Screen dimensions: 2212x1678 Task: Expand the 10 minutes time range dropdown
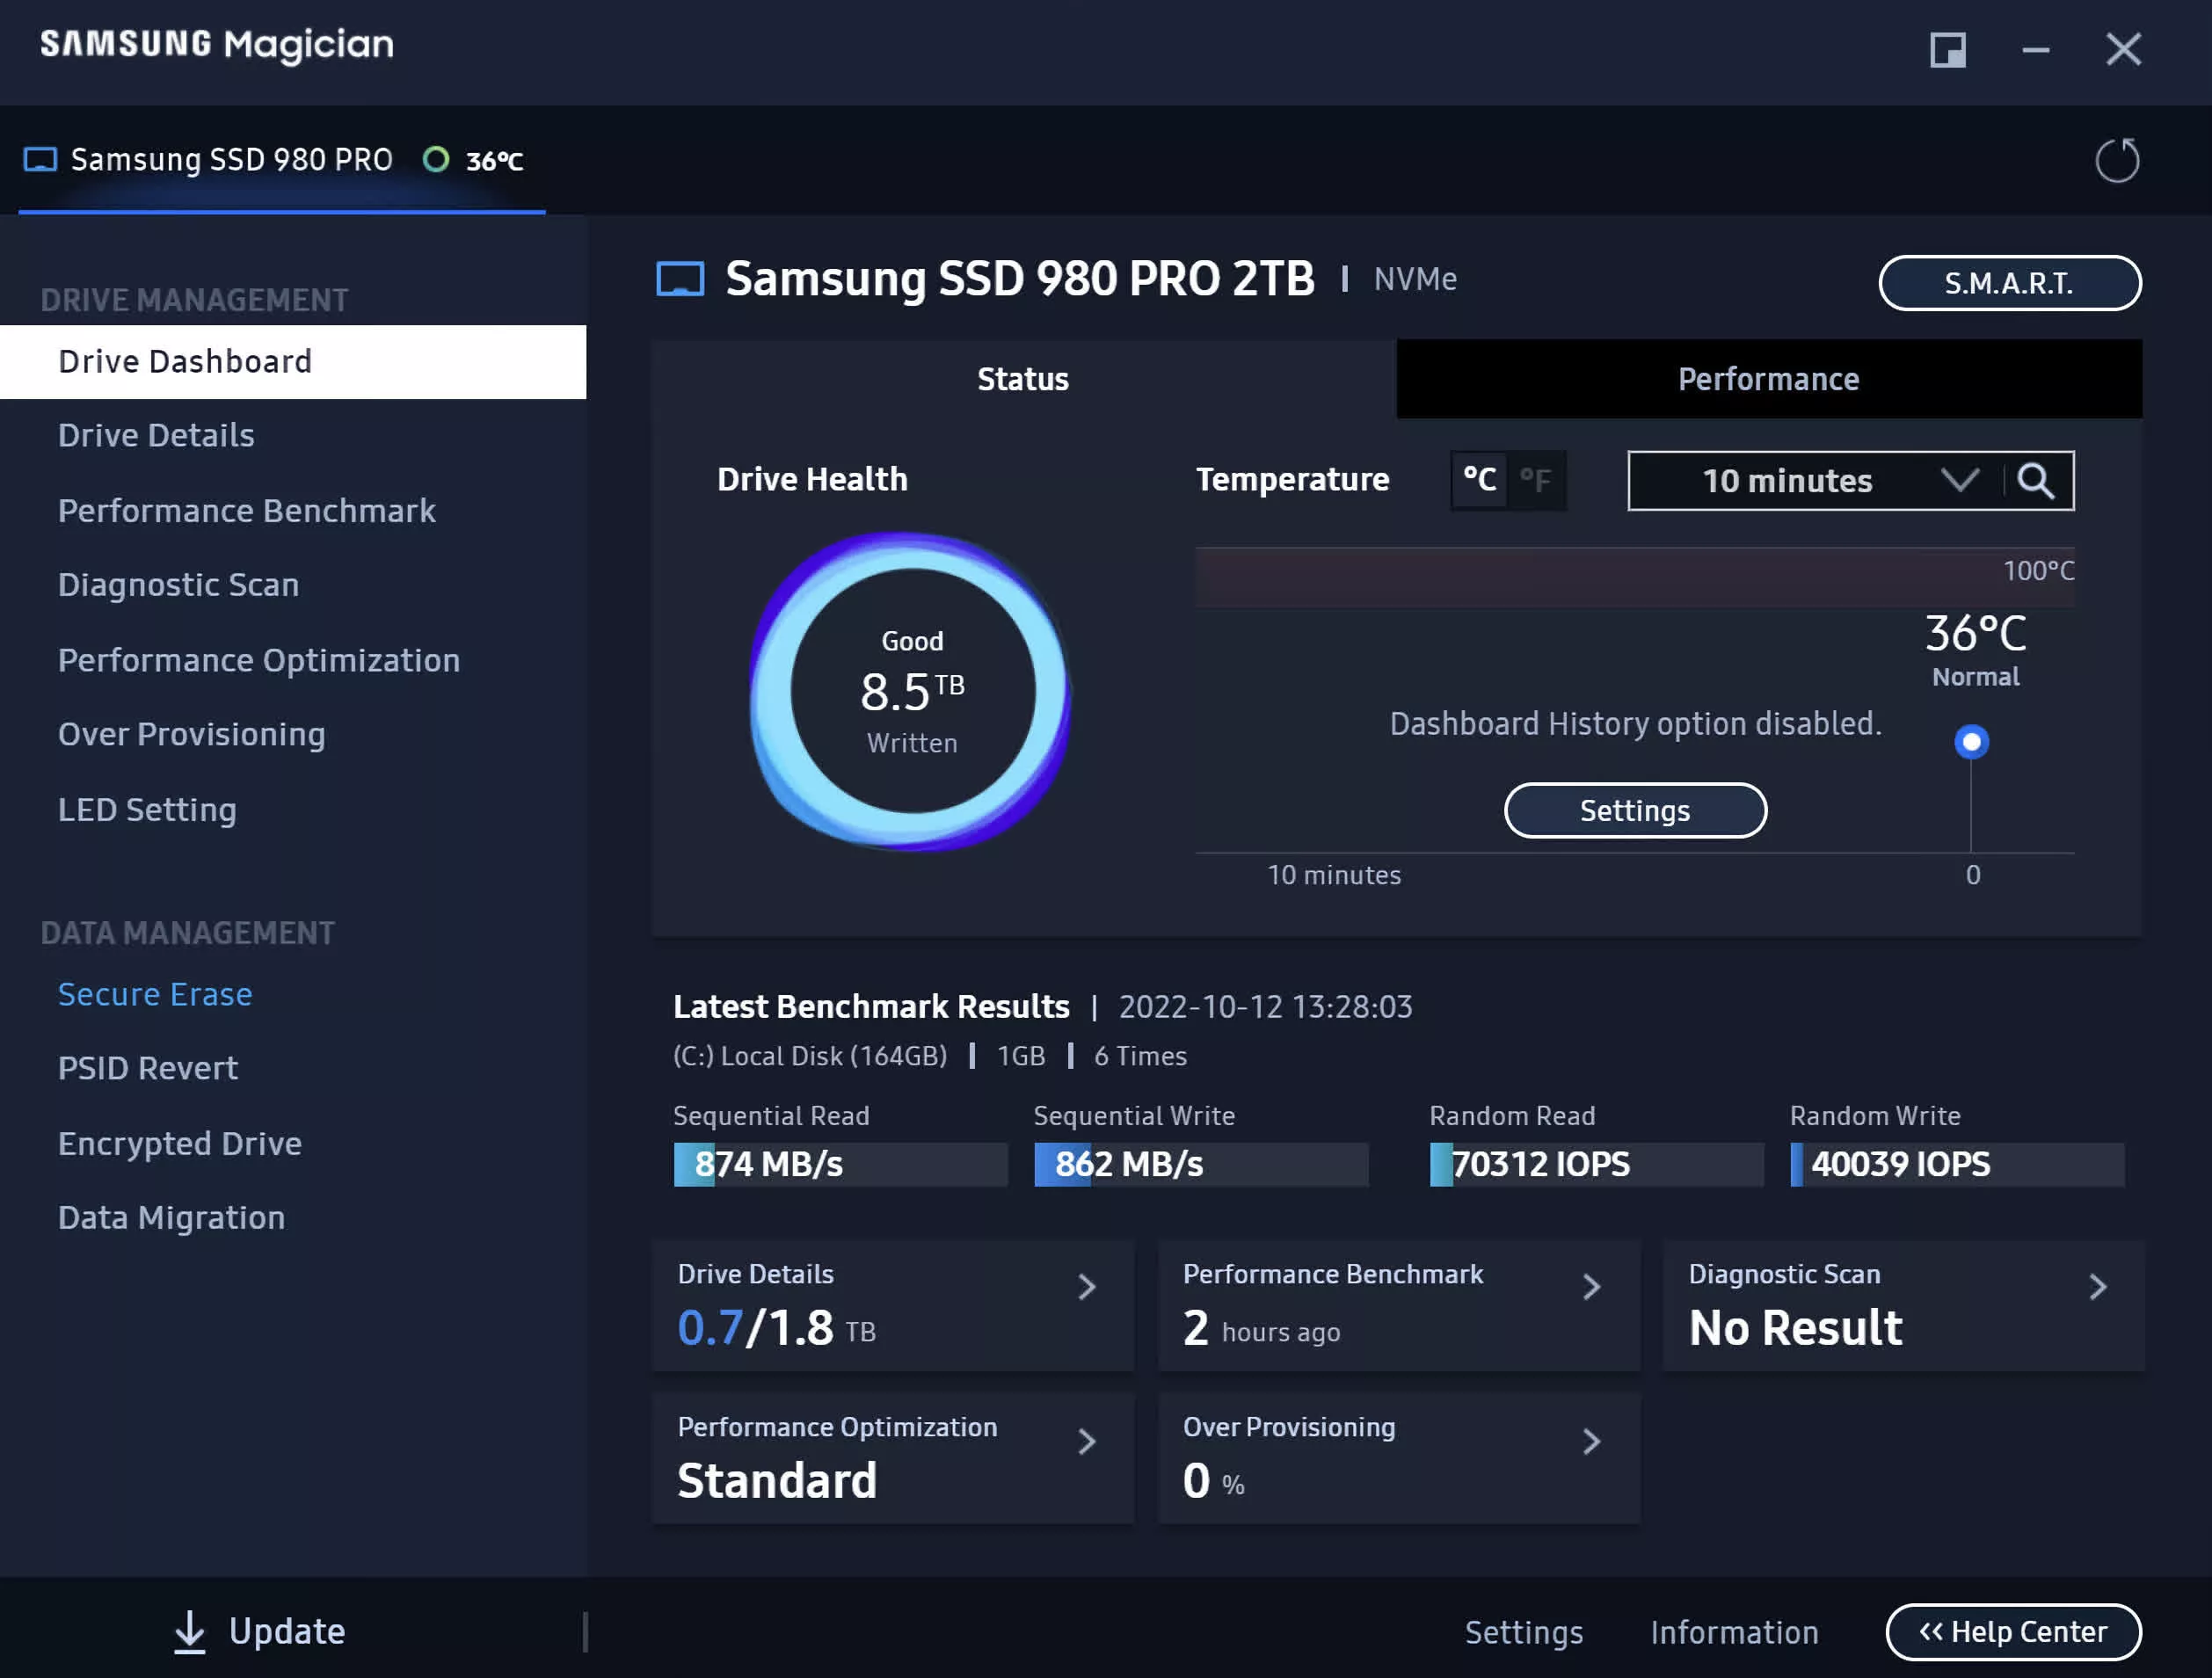(1958, 481)
